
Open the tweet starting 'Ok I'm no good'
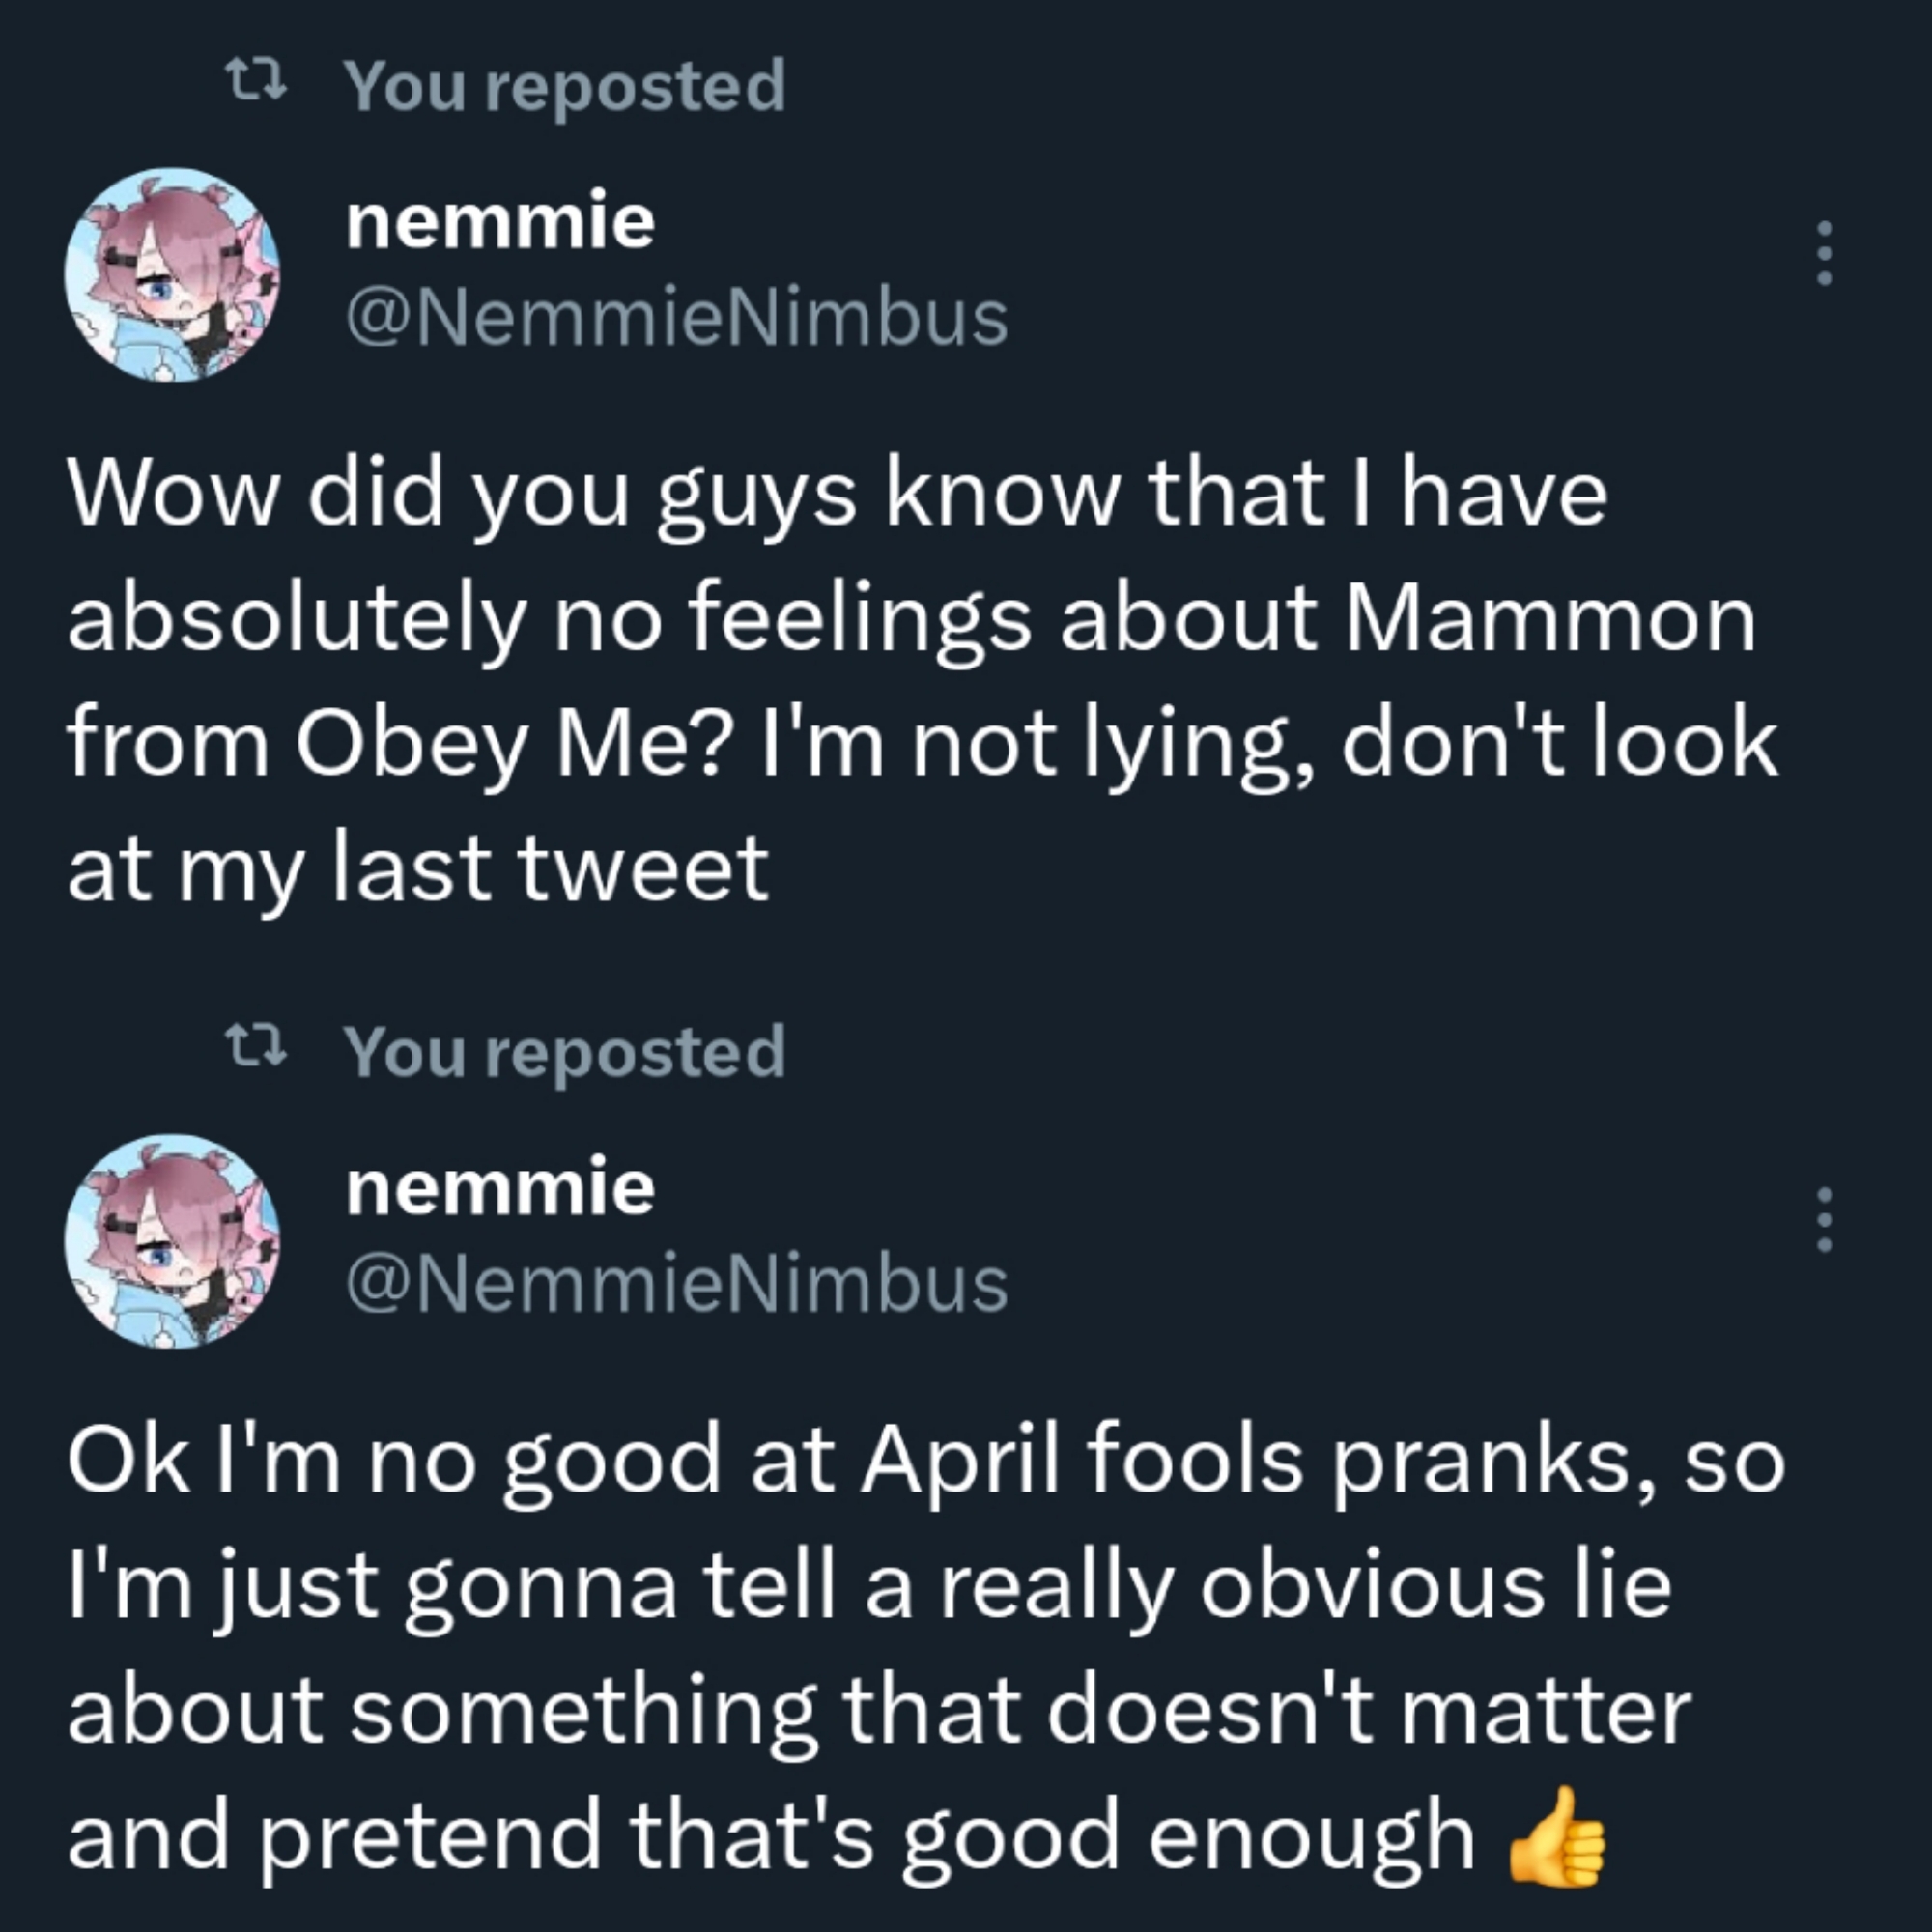click(x=900, y=1650)
